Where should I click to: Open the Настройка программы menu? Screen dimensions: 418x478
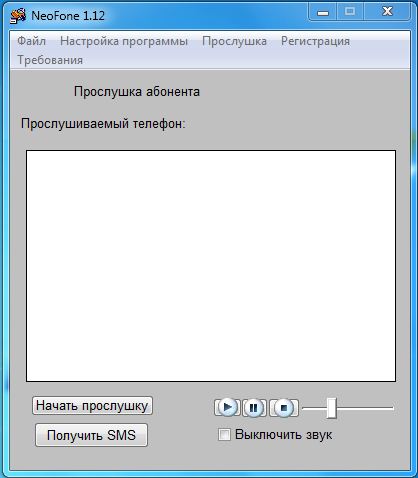coord(124,41)
